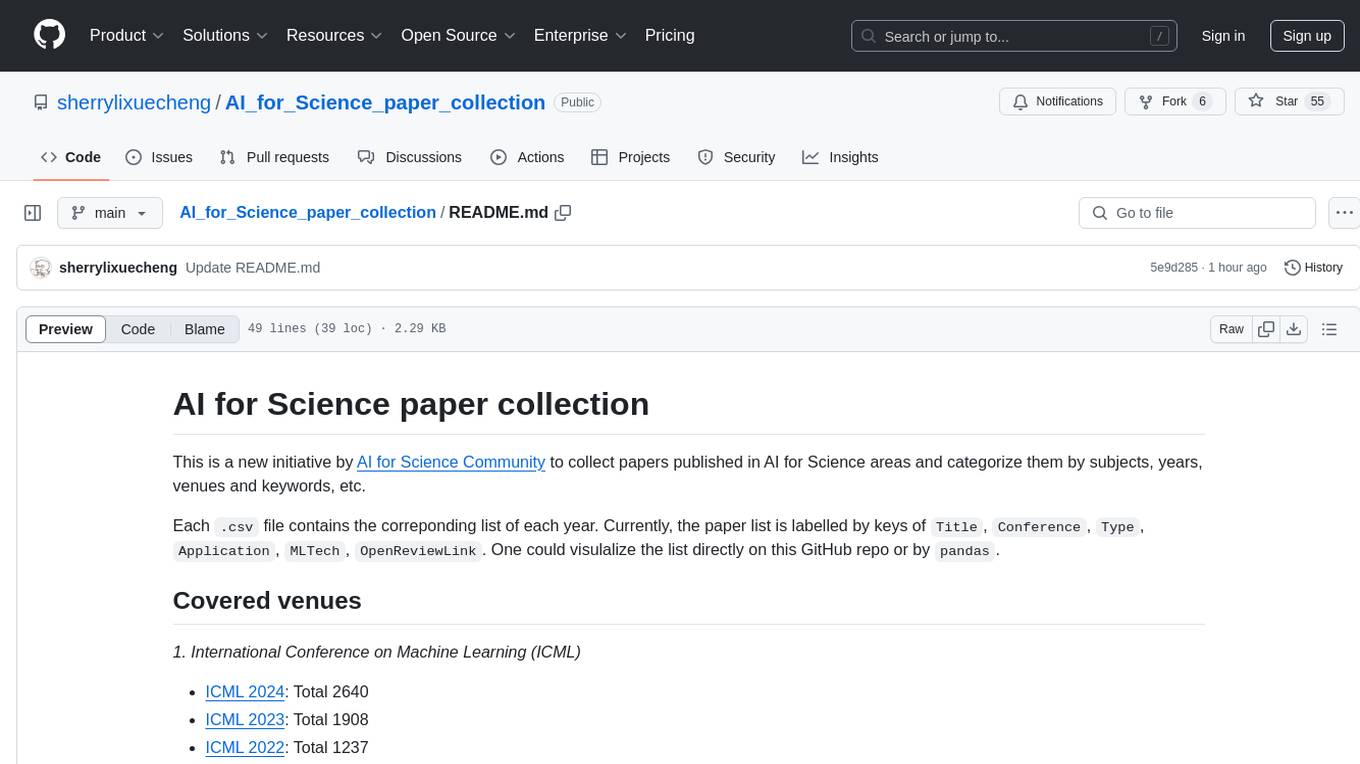The height and width of the screenshot is (764, 1360).
Task: Select the Code view
Action: point(138,329)
